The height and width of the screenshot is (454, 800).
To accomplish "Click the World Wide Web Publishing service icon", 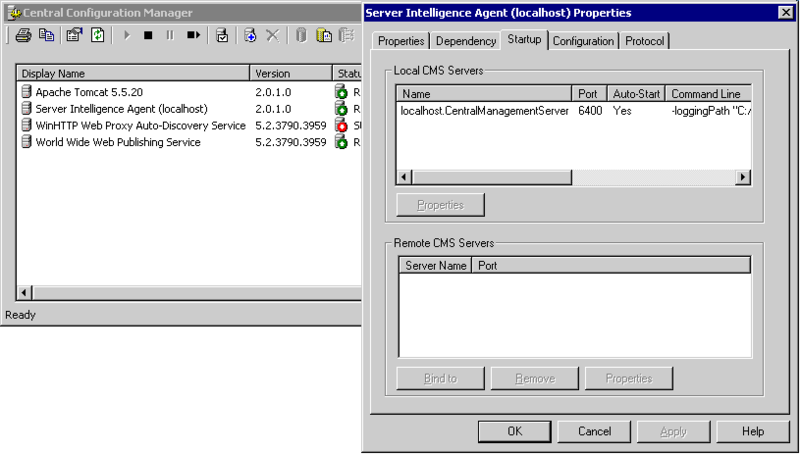I will tap(26, 142).
